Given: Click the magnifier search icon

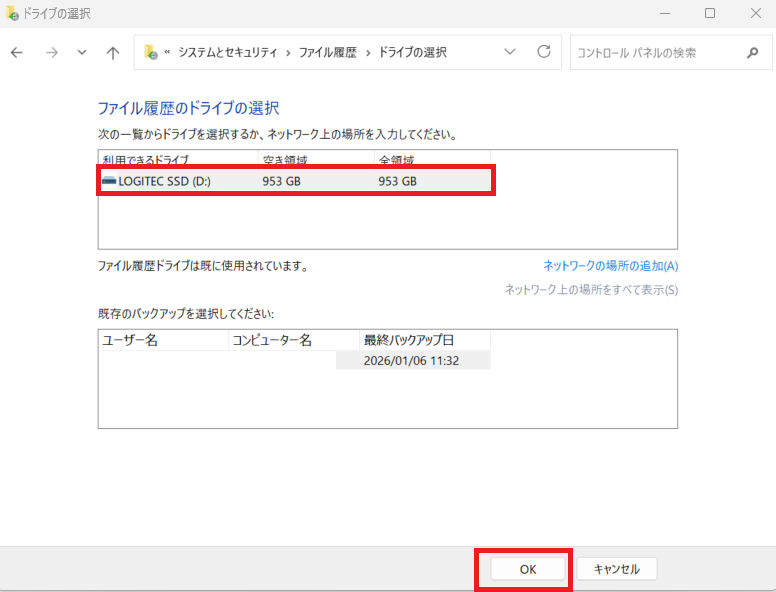Looking at the screenshot, I should point(752,53).
